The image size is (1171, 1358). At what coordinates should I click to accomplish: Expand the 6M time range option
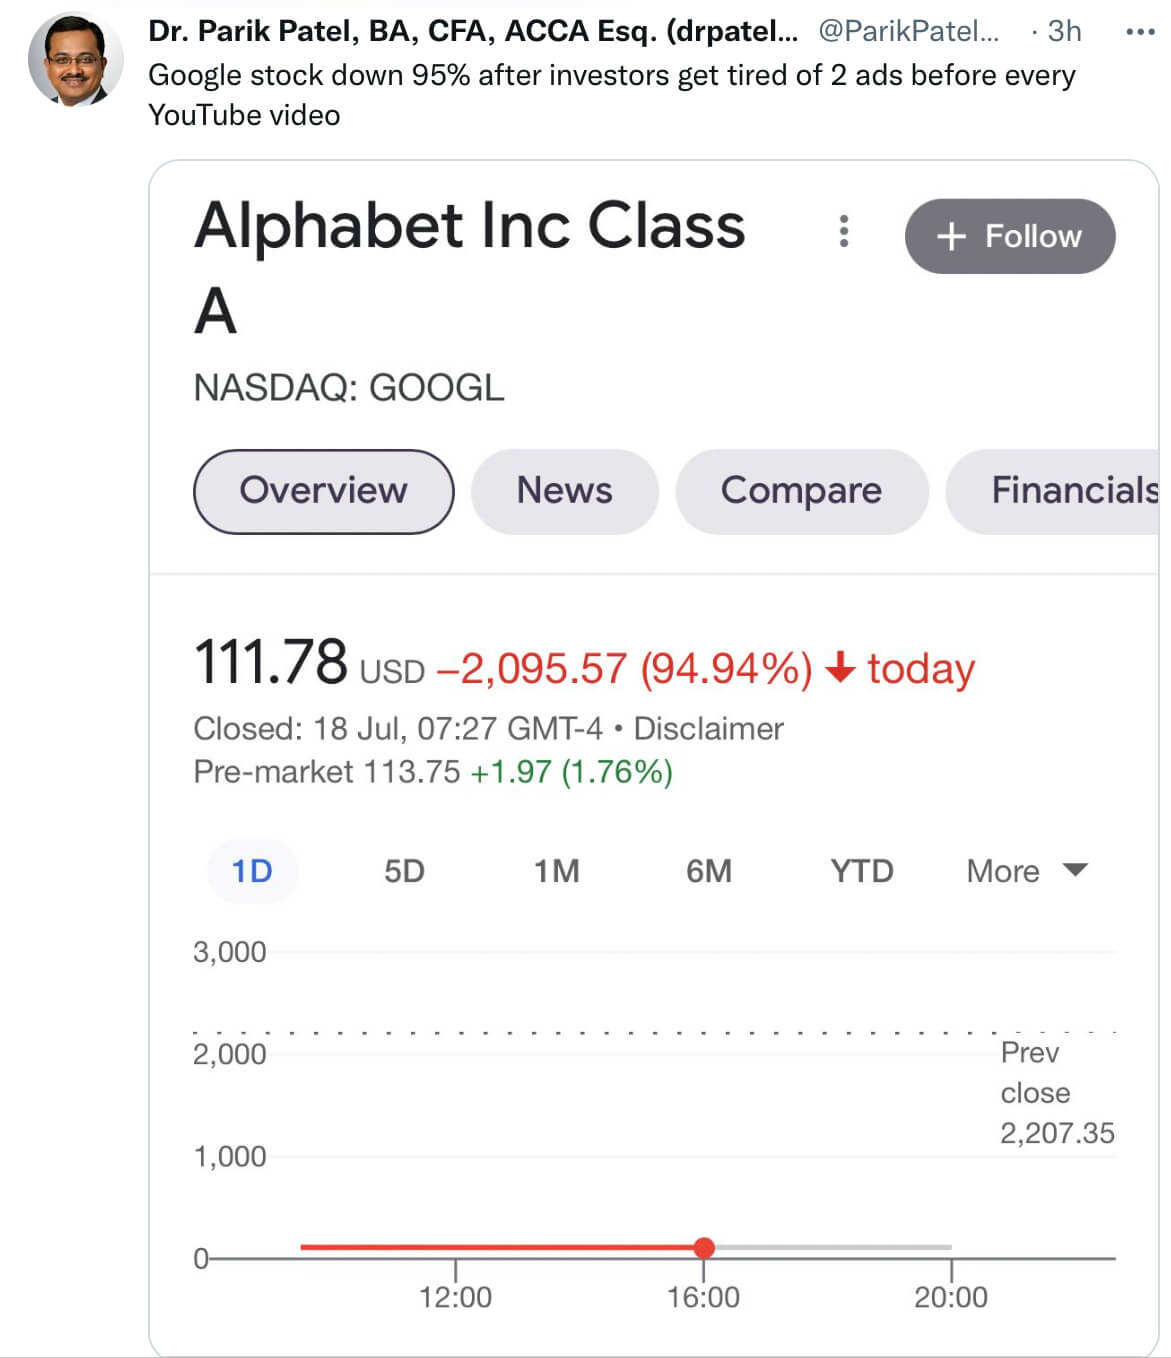pos(708,871)
